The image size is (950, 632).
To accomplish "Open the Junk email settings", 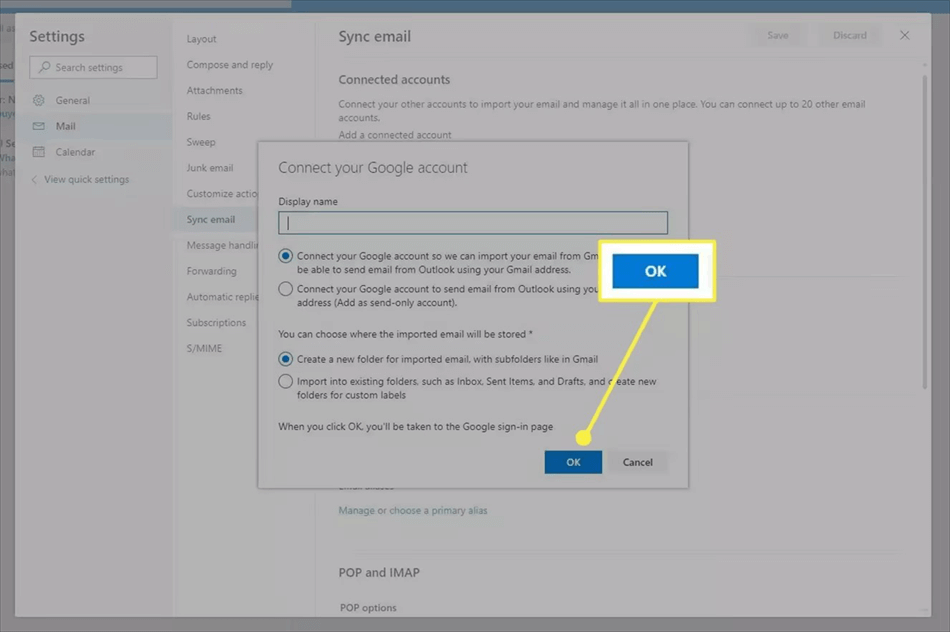I will 210,168.
